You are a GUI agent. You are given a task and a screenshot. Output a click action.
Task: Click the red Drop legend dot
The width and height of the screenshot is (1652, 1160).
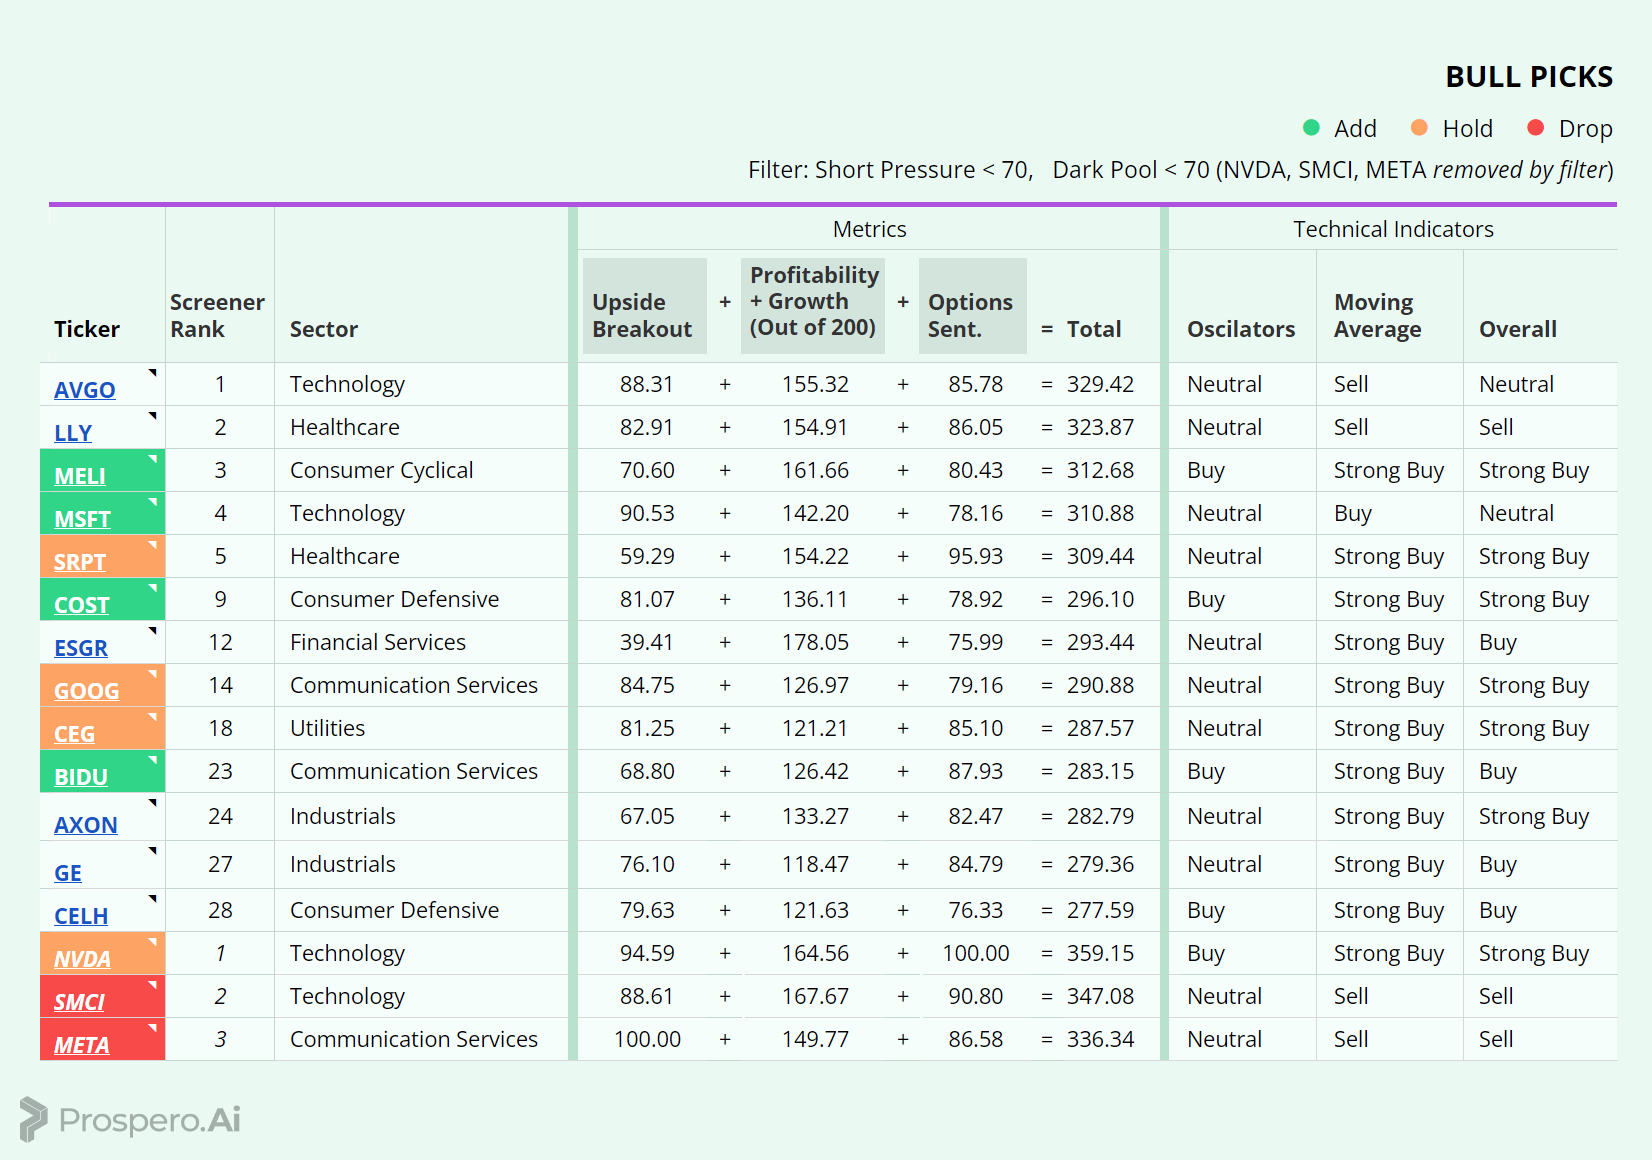click(1536, 128)
